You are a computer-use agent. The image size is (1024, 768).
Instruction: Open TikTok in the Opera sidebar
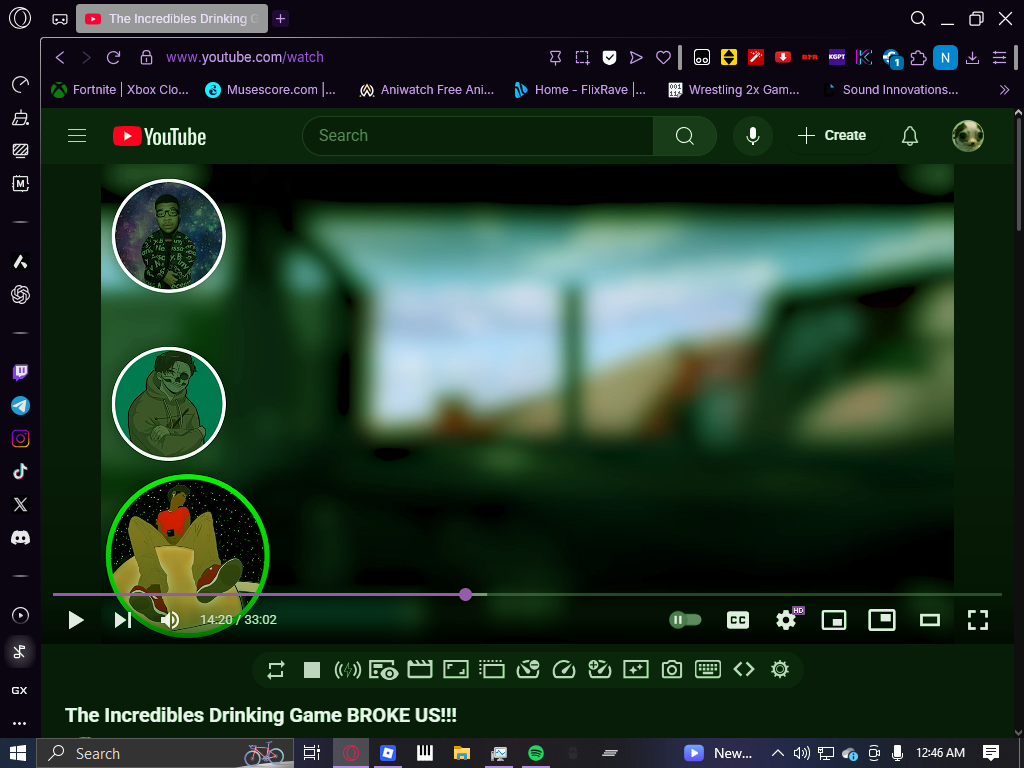[20, 472]
